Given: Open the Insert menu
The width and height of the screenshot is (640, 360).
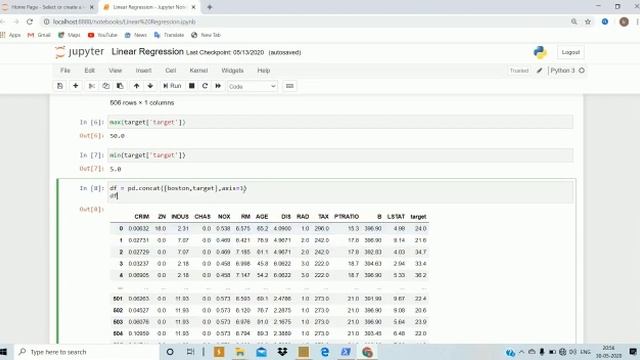Looking at the screenshot, I should (143, 71).
